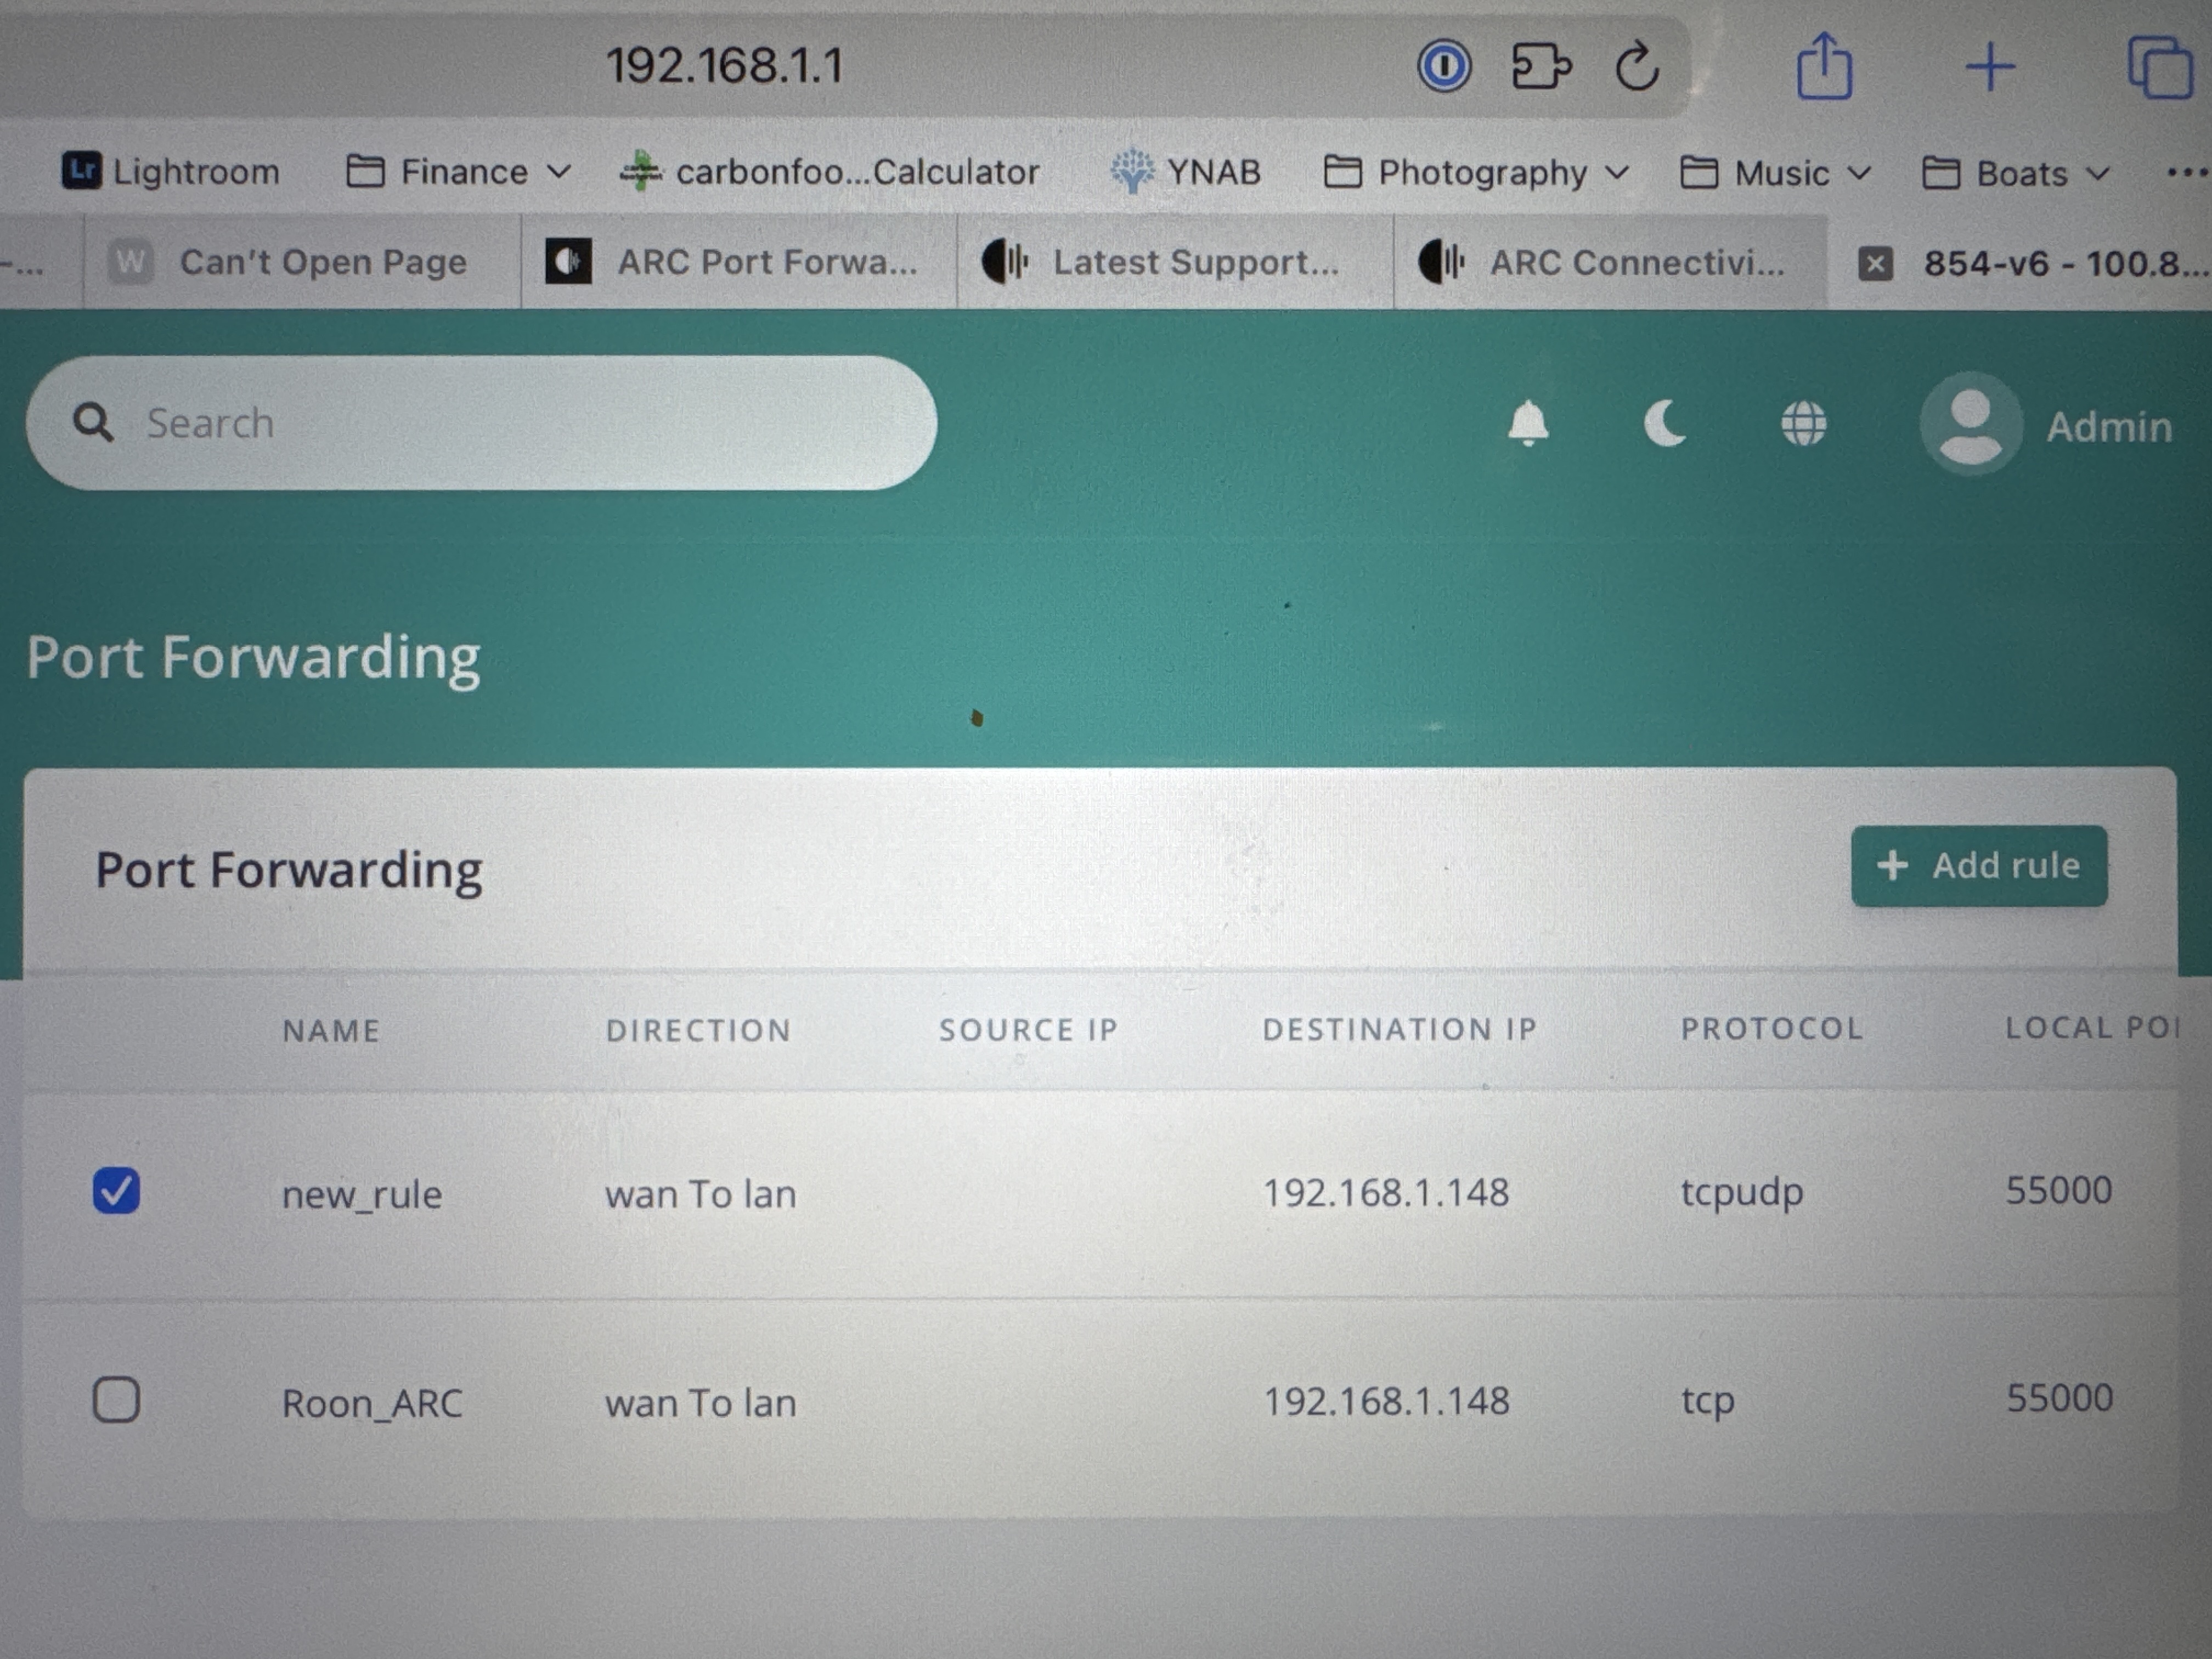Open the globe language selector
Screen dimensions: 2212x1659
pos(1803,424)
